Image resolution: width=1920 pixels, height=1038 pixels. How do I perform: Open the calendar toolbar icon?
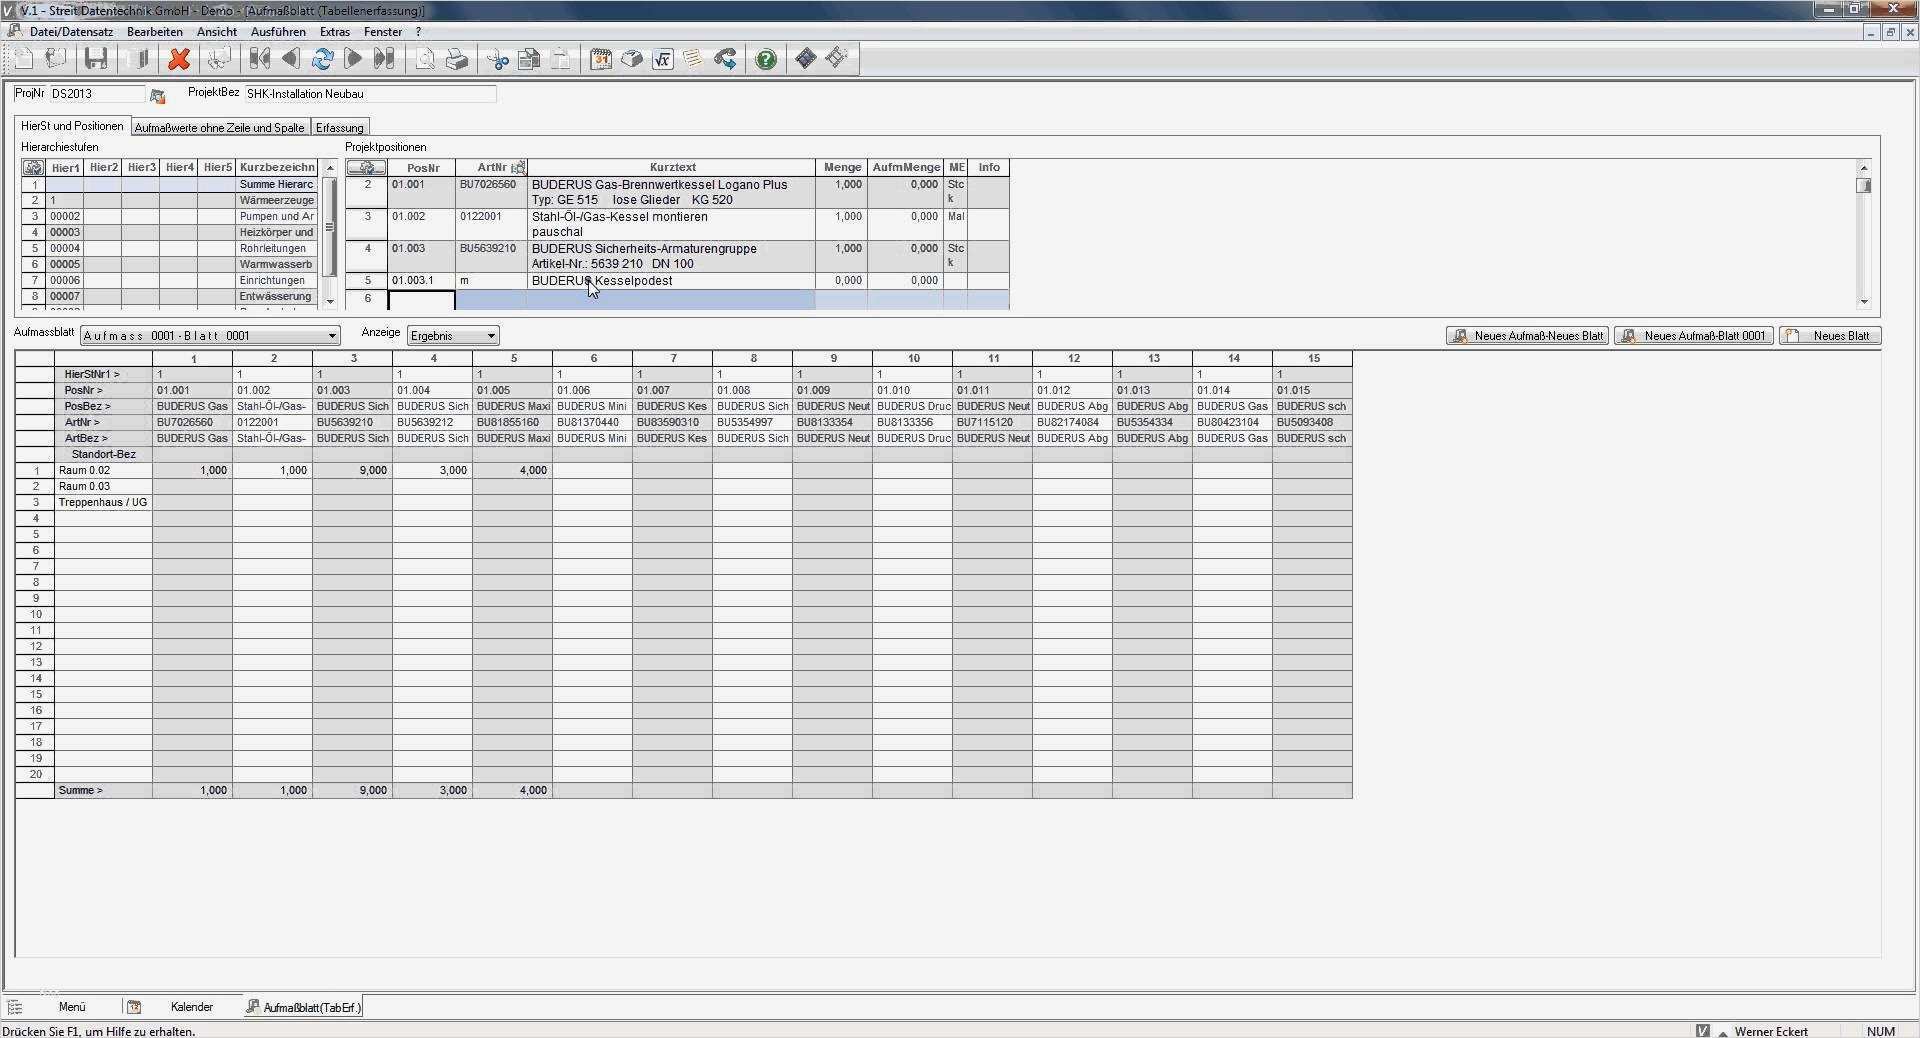click(x=601, y=59)
